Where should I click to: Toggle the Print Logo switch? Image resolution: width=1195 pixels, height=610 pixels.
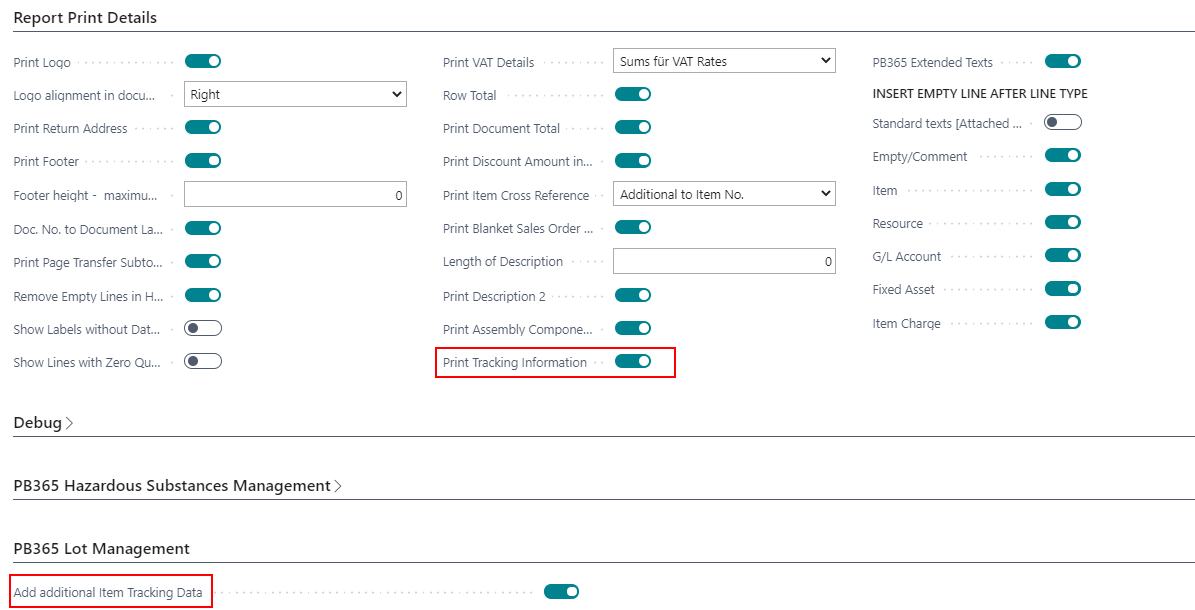click(203, 61)
